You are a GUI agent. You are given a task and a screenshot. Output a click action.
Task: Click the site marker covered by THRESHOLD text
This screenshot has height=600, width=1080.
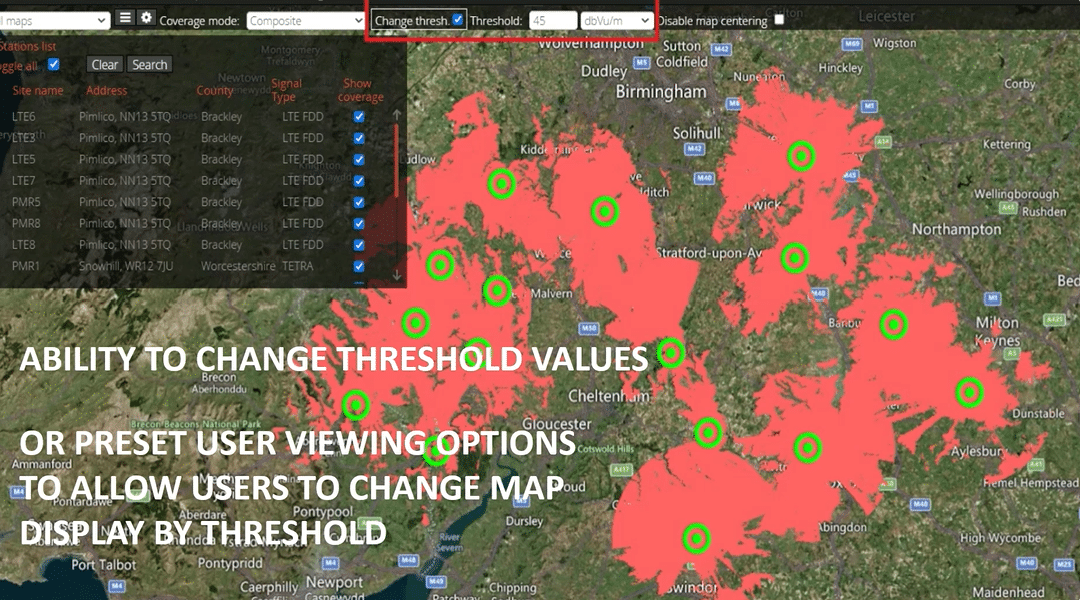(477, 351)
